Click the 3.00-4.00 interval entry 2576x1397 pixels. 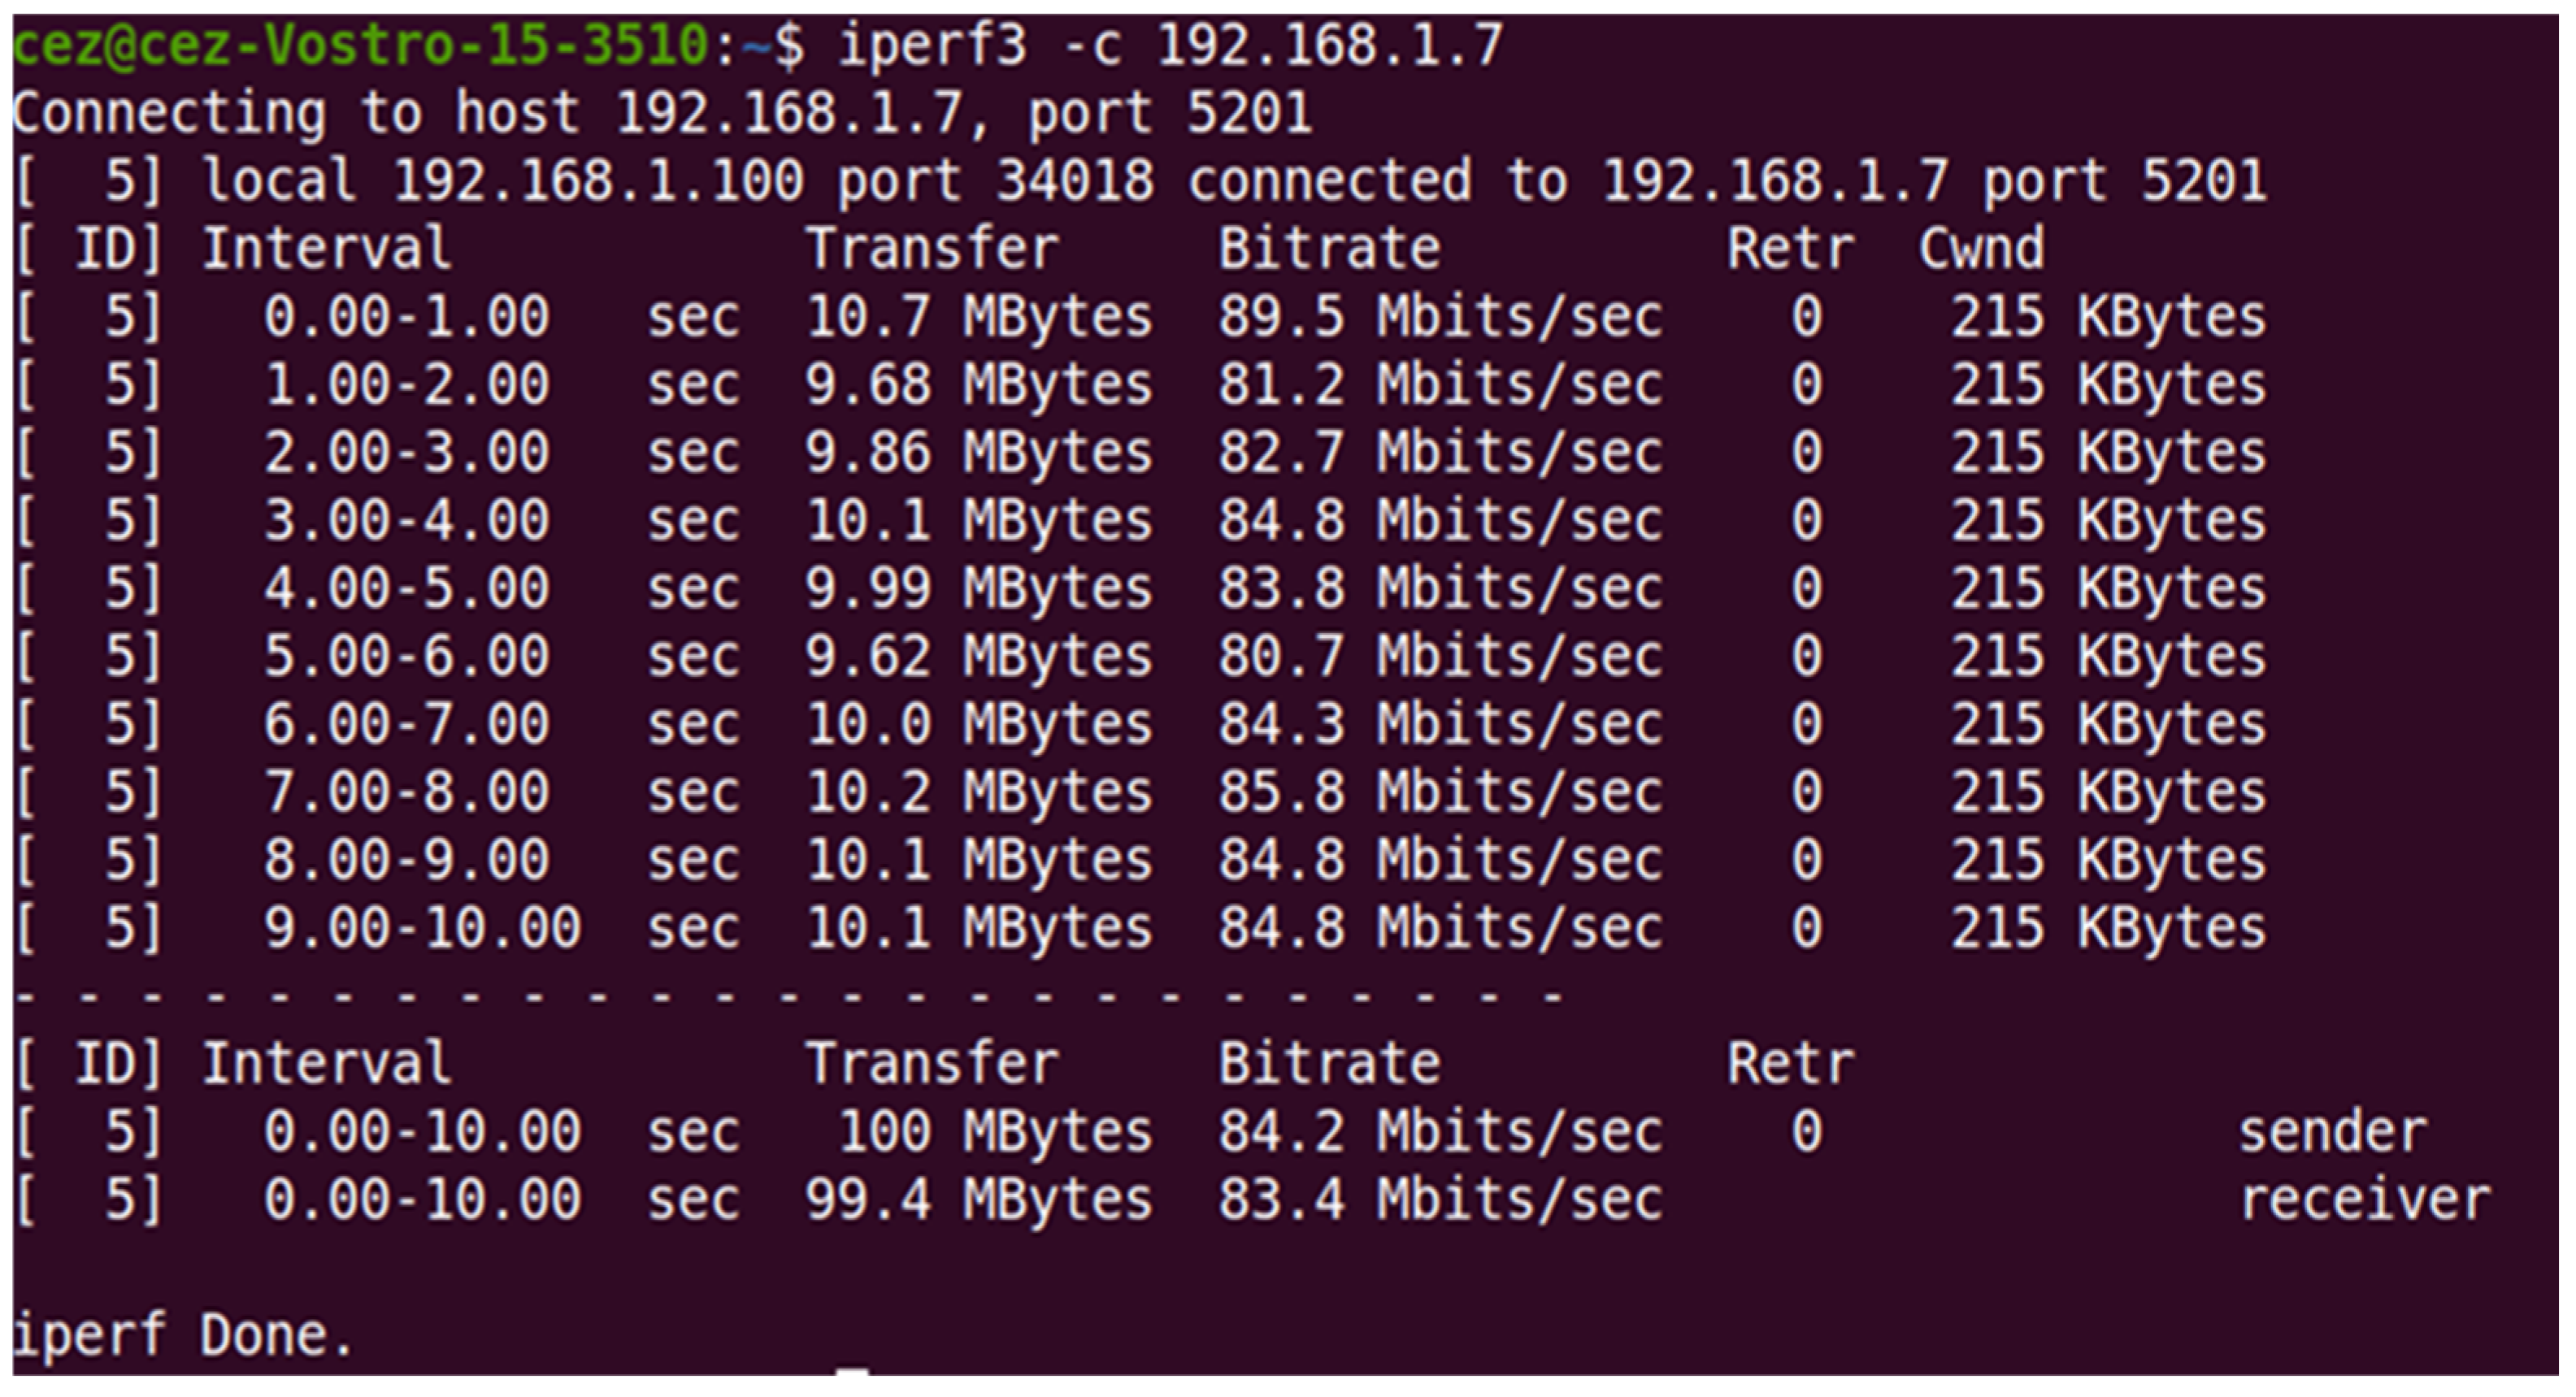click(x=406, y=521)
